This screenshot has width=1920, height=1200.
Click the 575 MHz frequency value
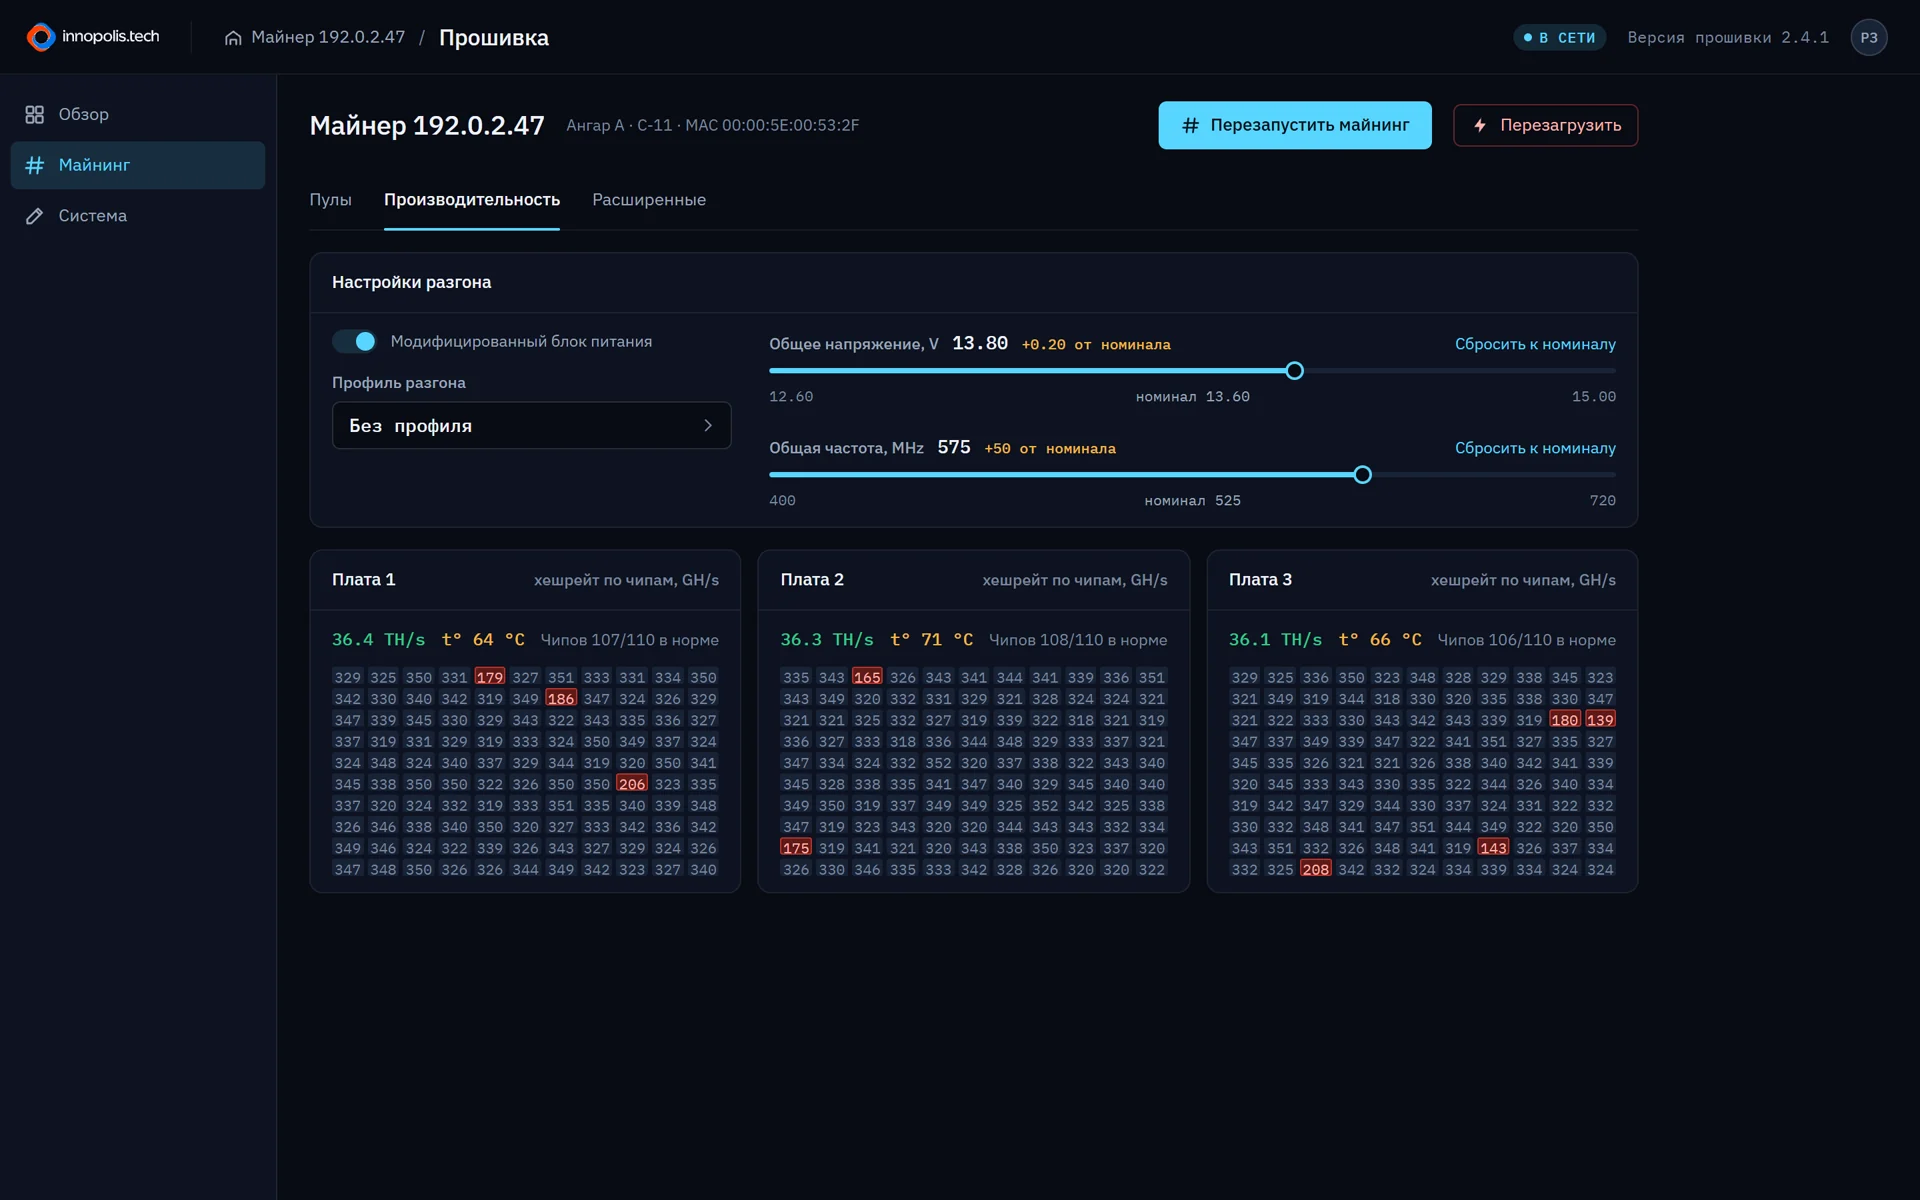(954, 448)
